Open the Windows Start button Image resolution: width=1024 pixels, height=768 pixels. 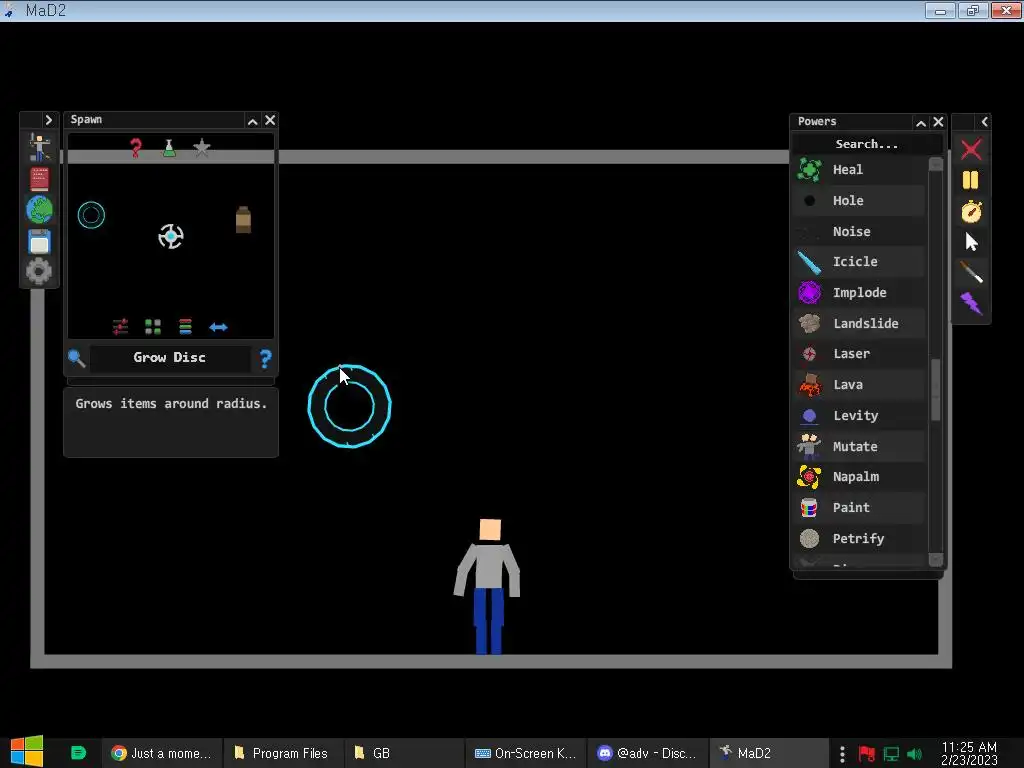pos(27,752)
